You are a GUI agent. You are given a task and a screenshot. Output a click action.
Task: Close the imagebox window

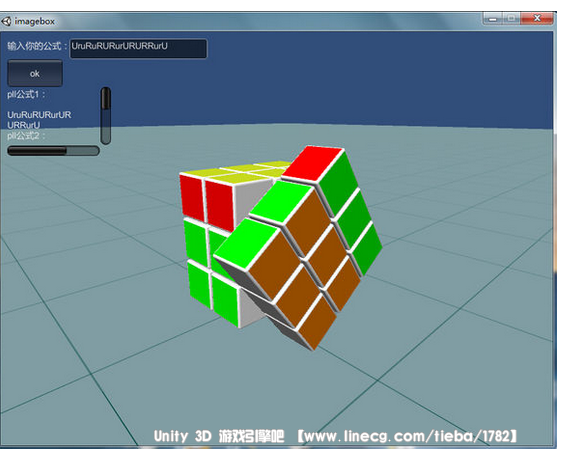537,18
